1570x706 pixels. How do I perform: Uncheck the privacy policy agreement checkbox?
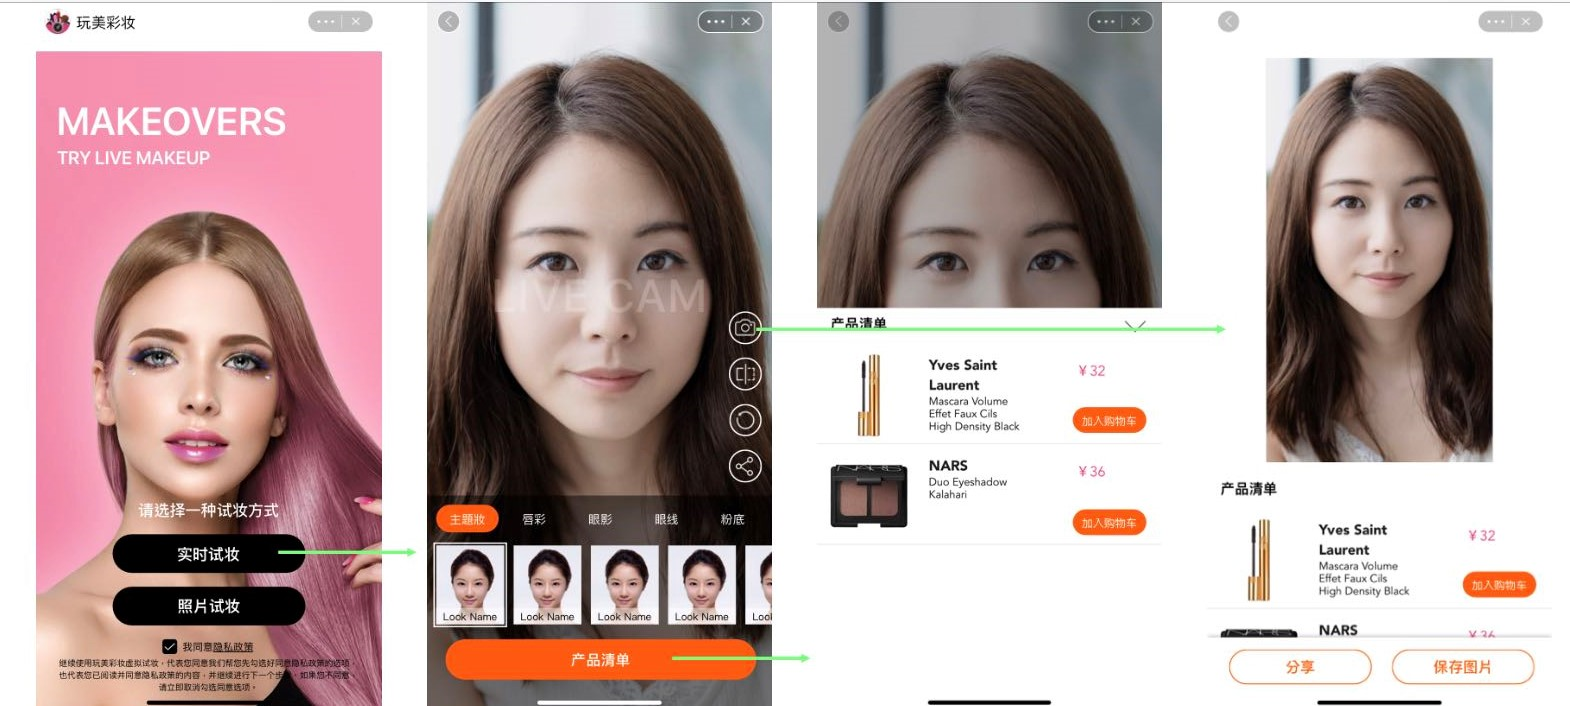click(x=170, y=647)
